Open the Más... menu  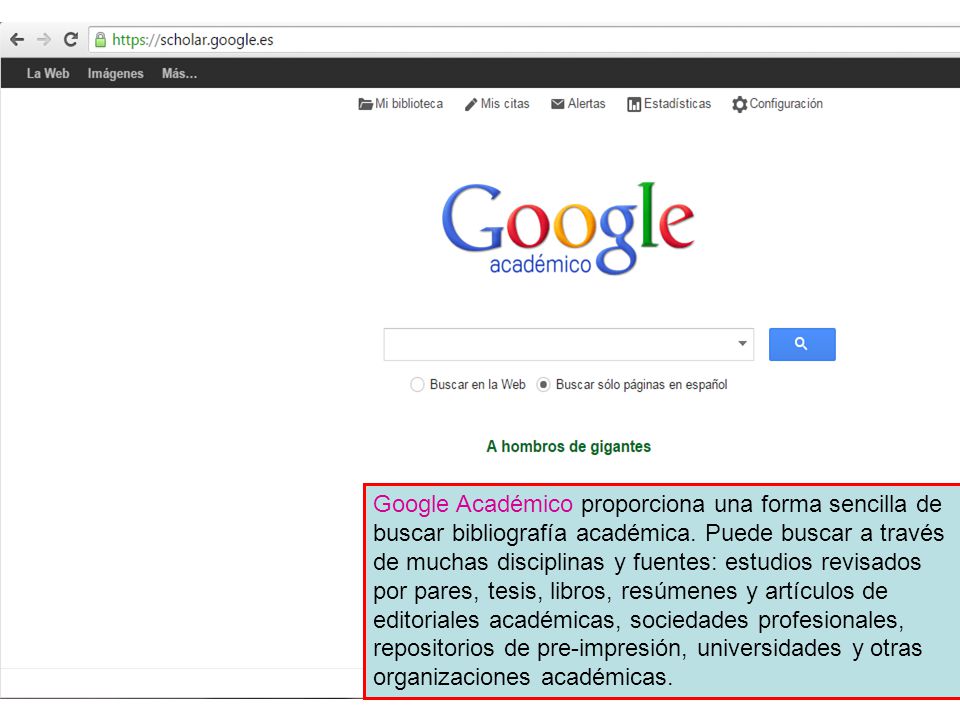click(x=179, y=73)
